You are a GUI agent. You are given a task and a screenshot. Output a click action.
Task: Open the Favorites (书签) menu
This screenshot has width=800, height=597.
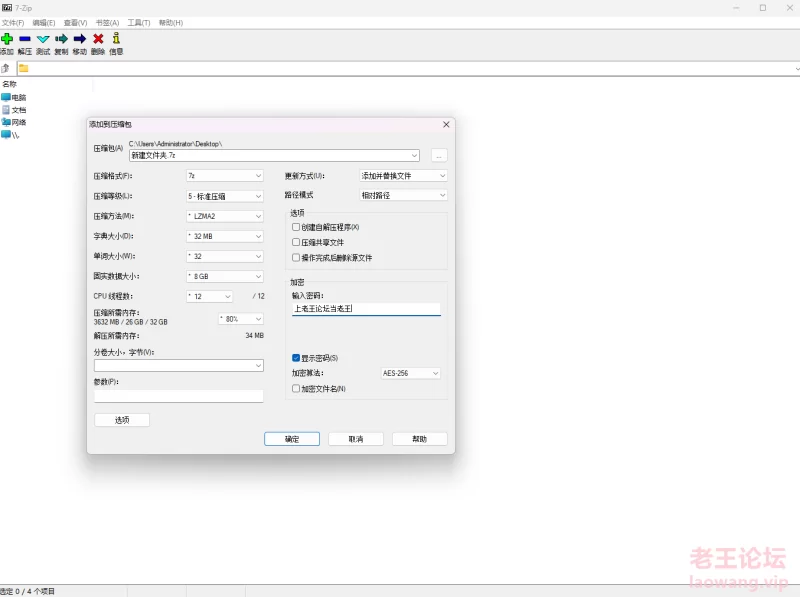point(107,23)
